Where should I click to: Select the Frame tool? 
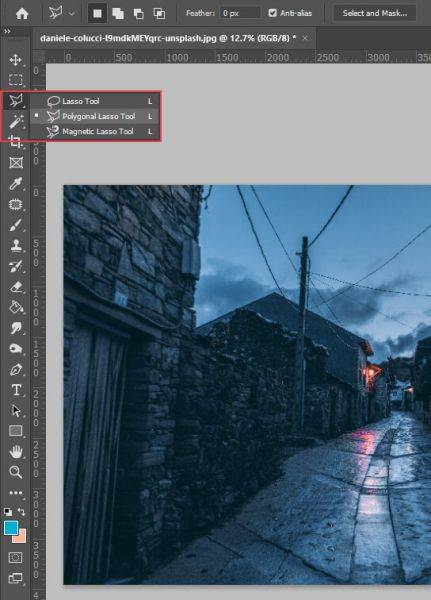pos(16,163)
